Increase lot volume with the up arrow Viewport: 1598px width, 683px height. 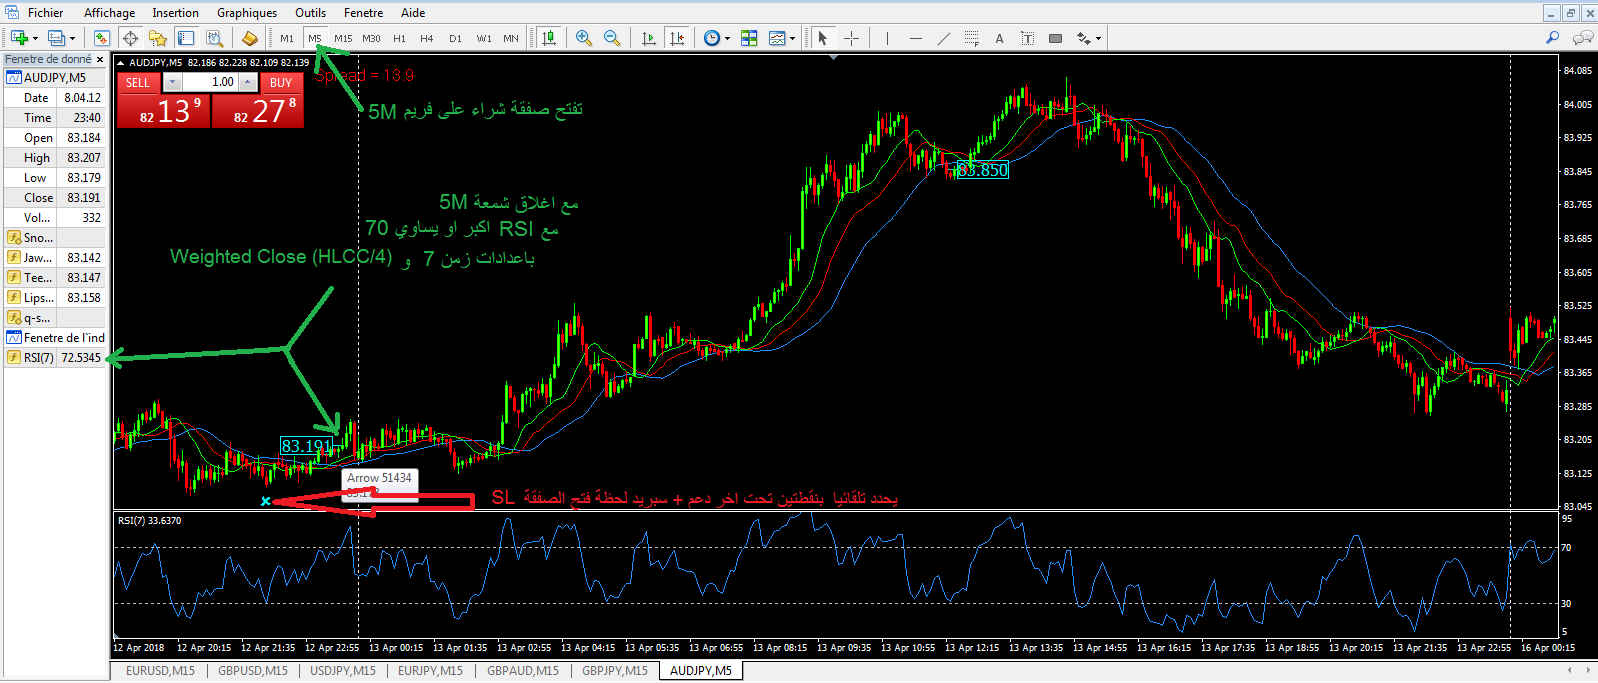pyautogui.click(x=248, y=82)
